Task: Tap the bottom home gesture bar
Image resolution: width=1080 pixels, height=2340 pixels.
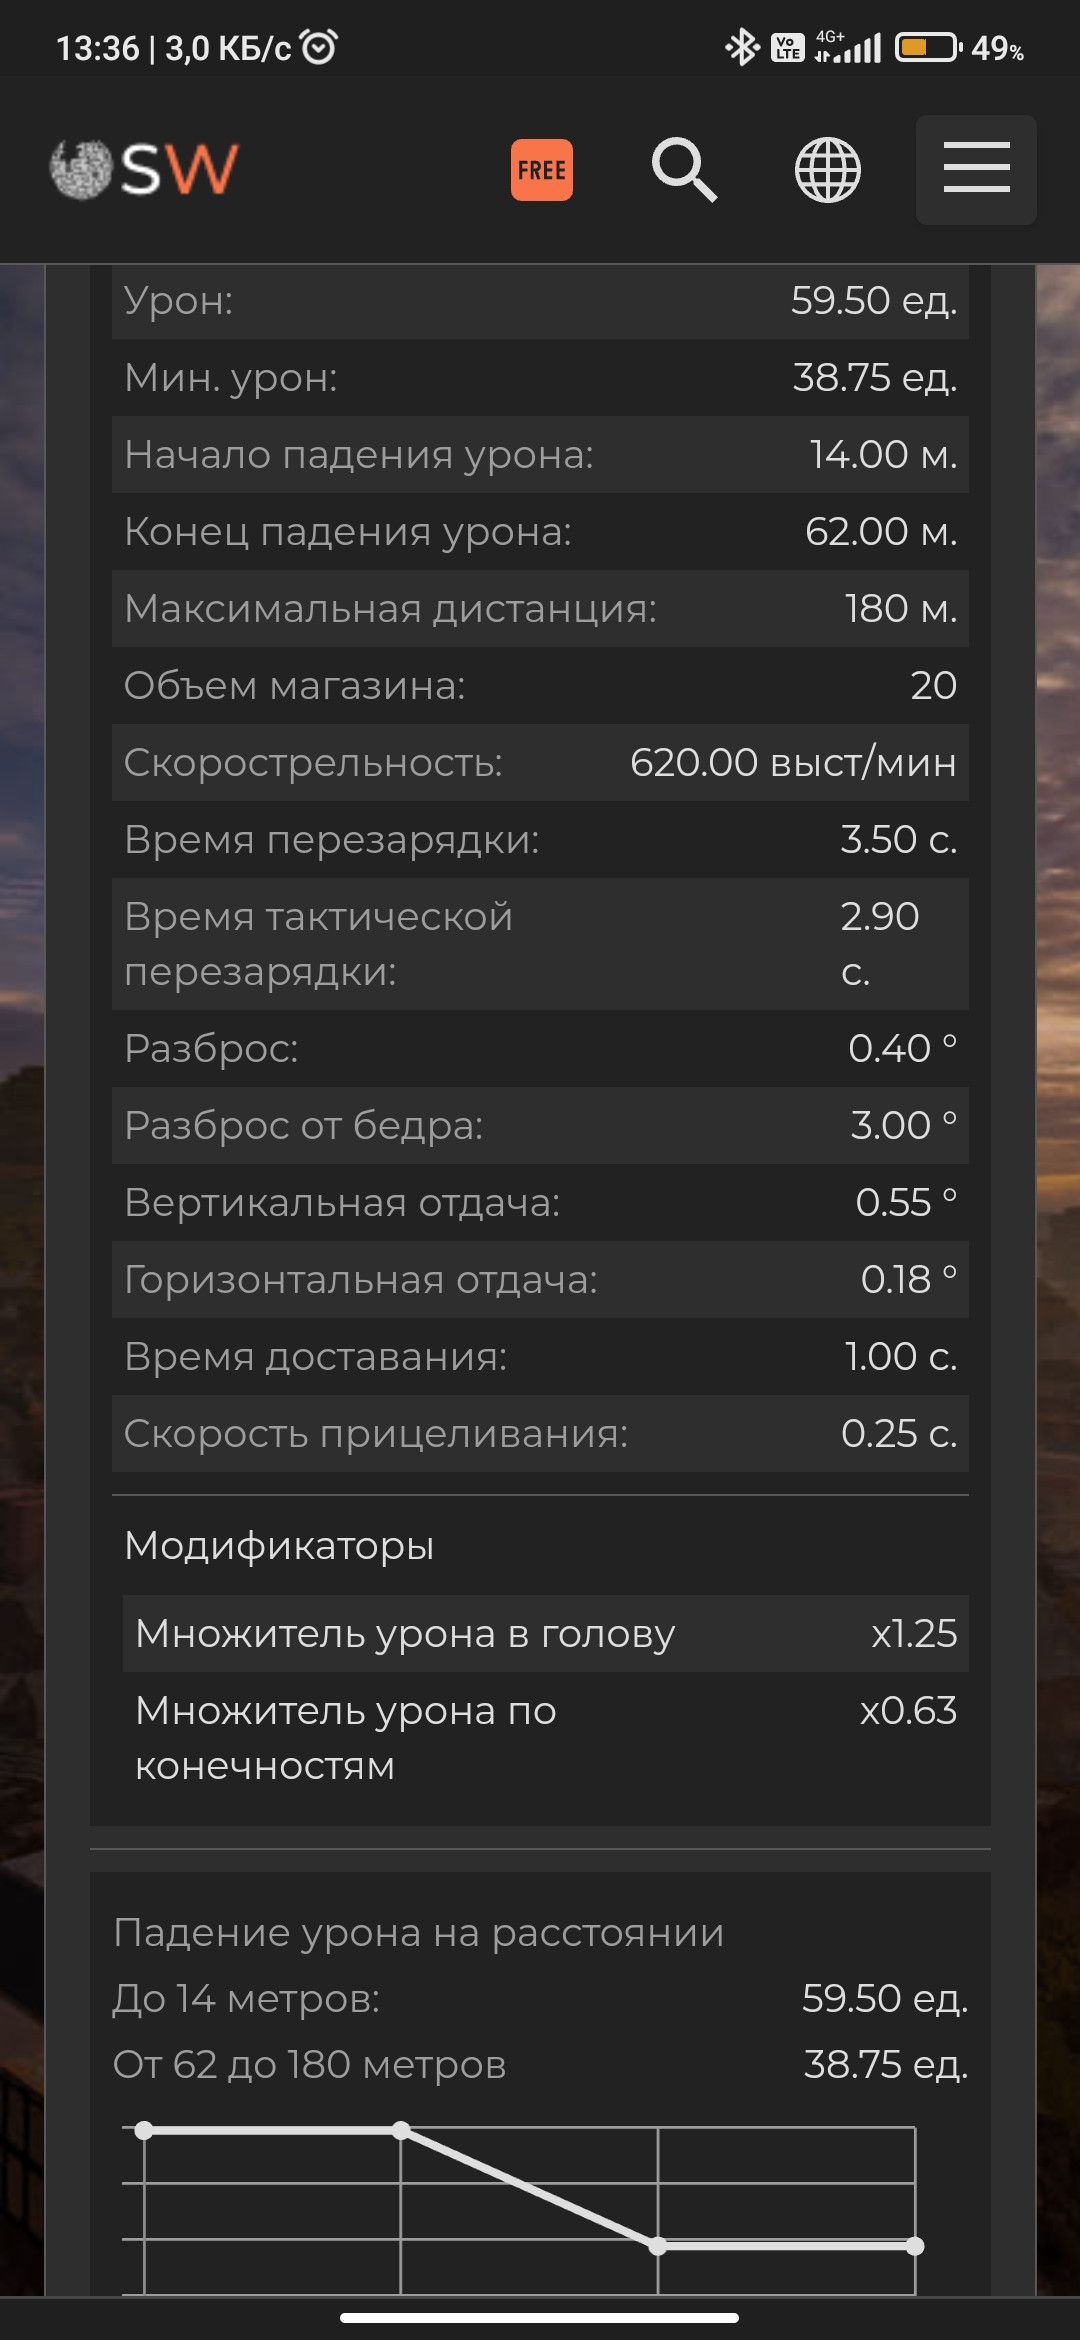Action: (x=540, y=2318)
